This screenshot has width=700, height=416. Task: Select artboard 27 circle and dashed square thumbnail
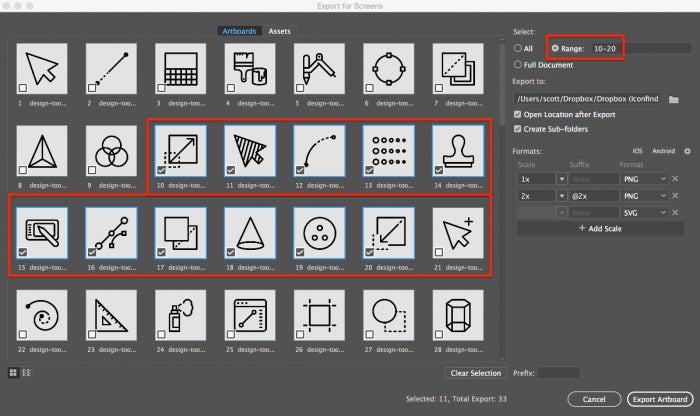(389, 315)
